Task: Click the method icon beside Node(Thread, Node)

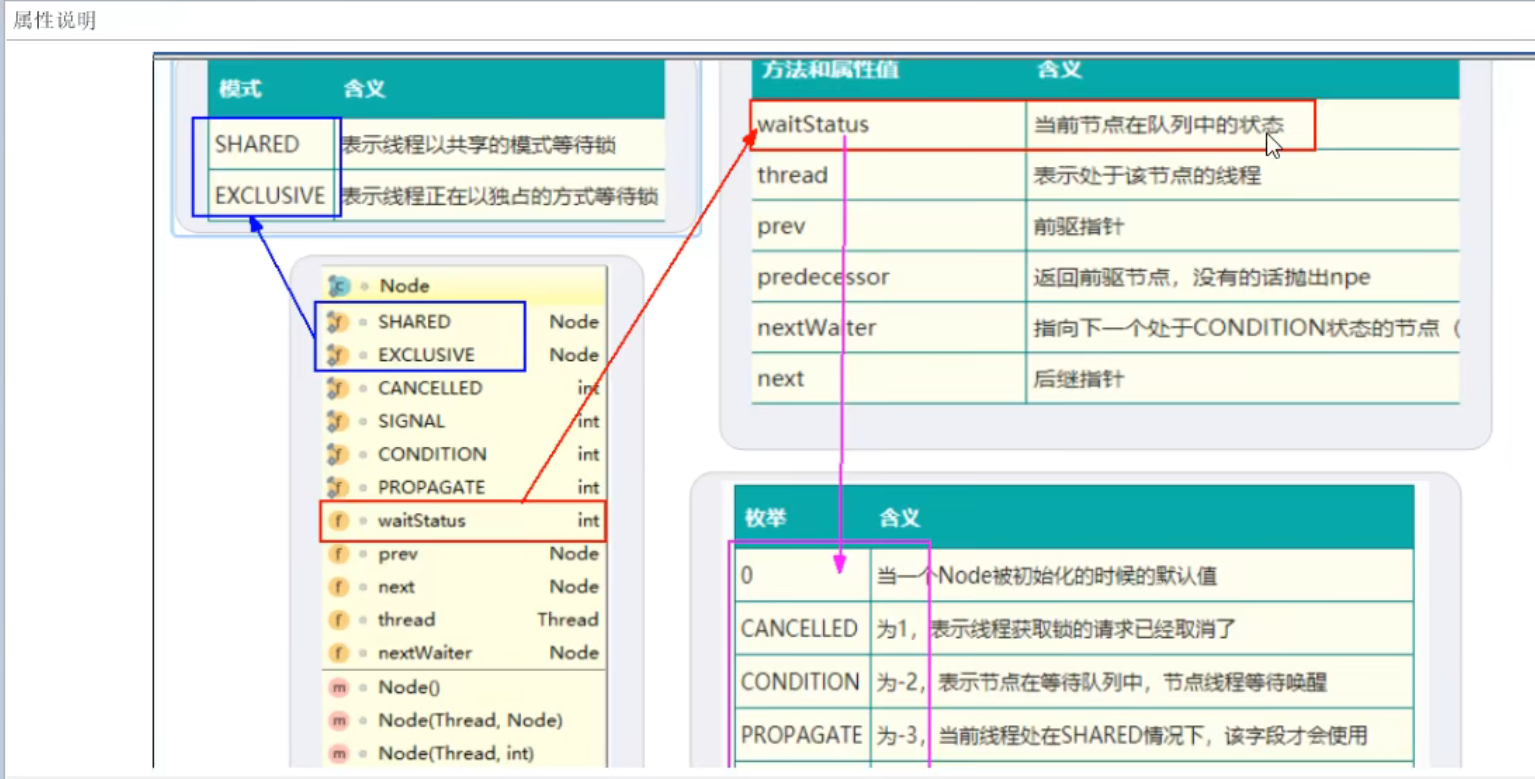Action: tap(338, 721)
